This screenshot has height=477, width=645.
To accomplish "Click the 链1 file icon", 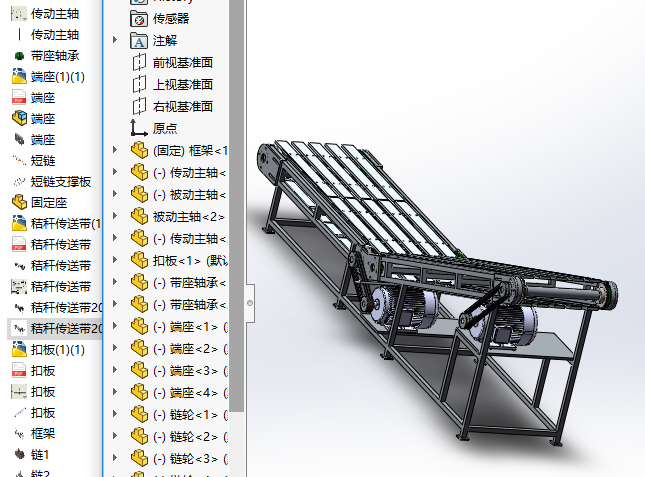I will pyautogui.click(x=19, y=454).
